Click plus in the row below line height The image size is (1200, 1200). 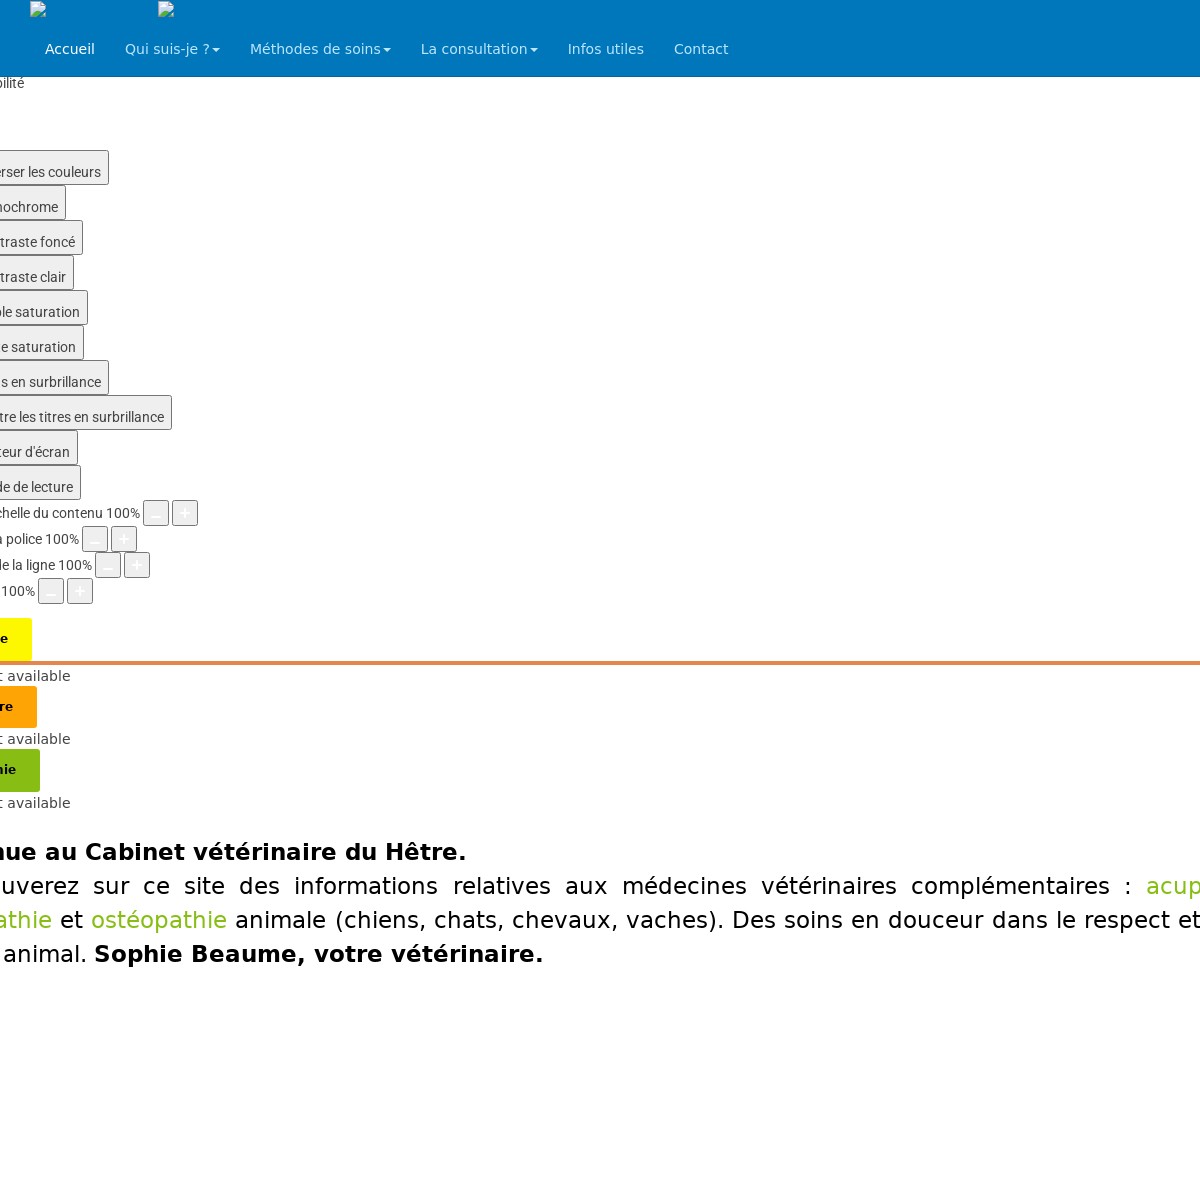pyautogui.click(x=80, y=591)
